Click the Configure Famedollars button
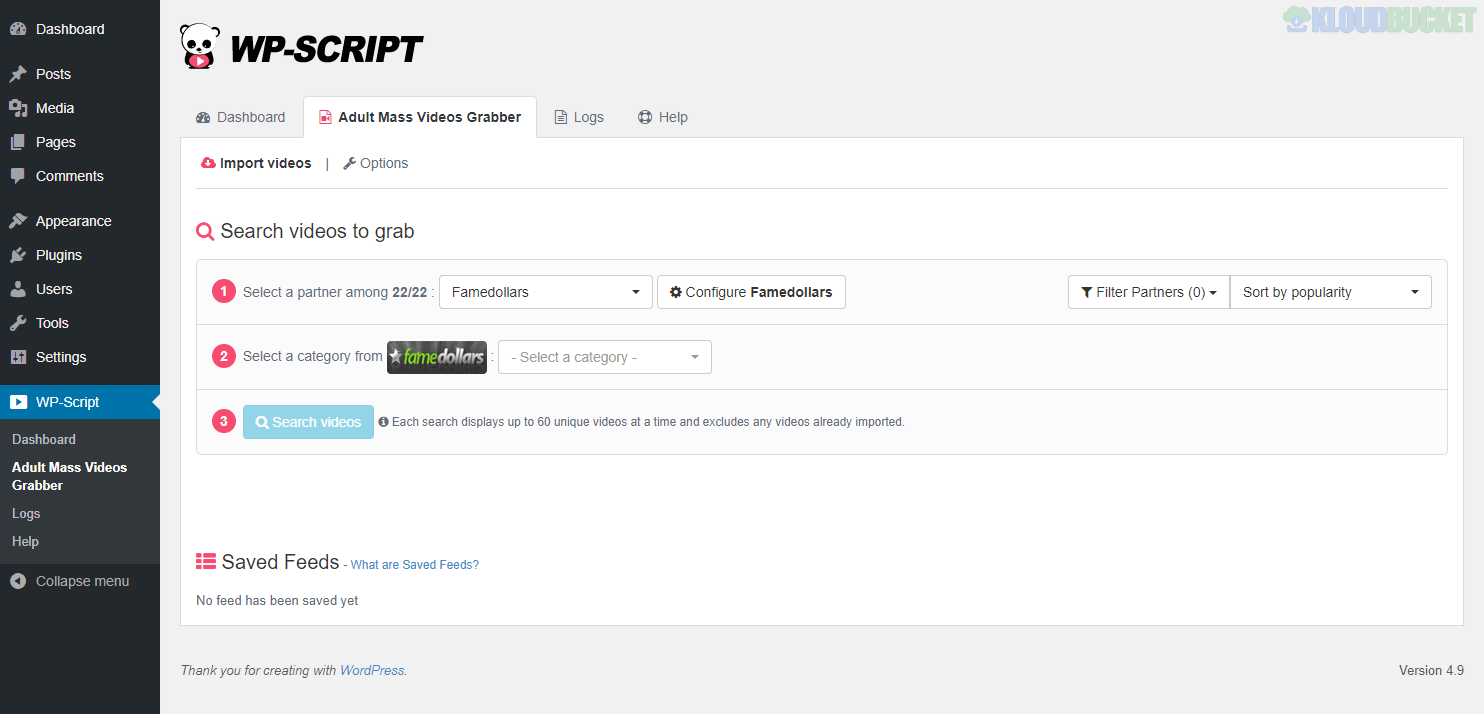 [x=750, y=292]
